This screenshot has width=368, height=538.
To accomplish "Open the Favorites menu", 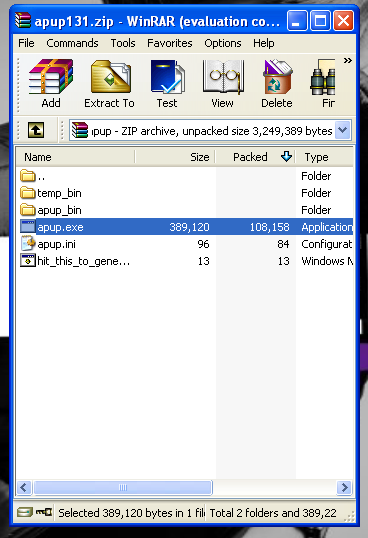I will click(x=170, y=43).
